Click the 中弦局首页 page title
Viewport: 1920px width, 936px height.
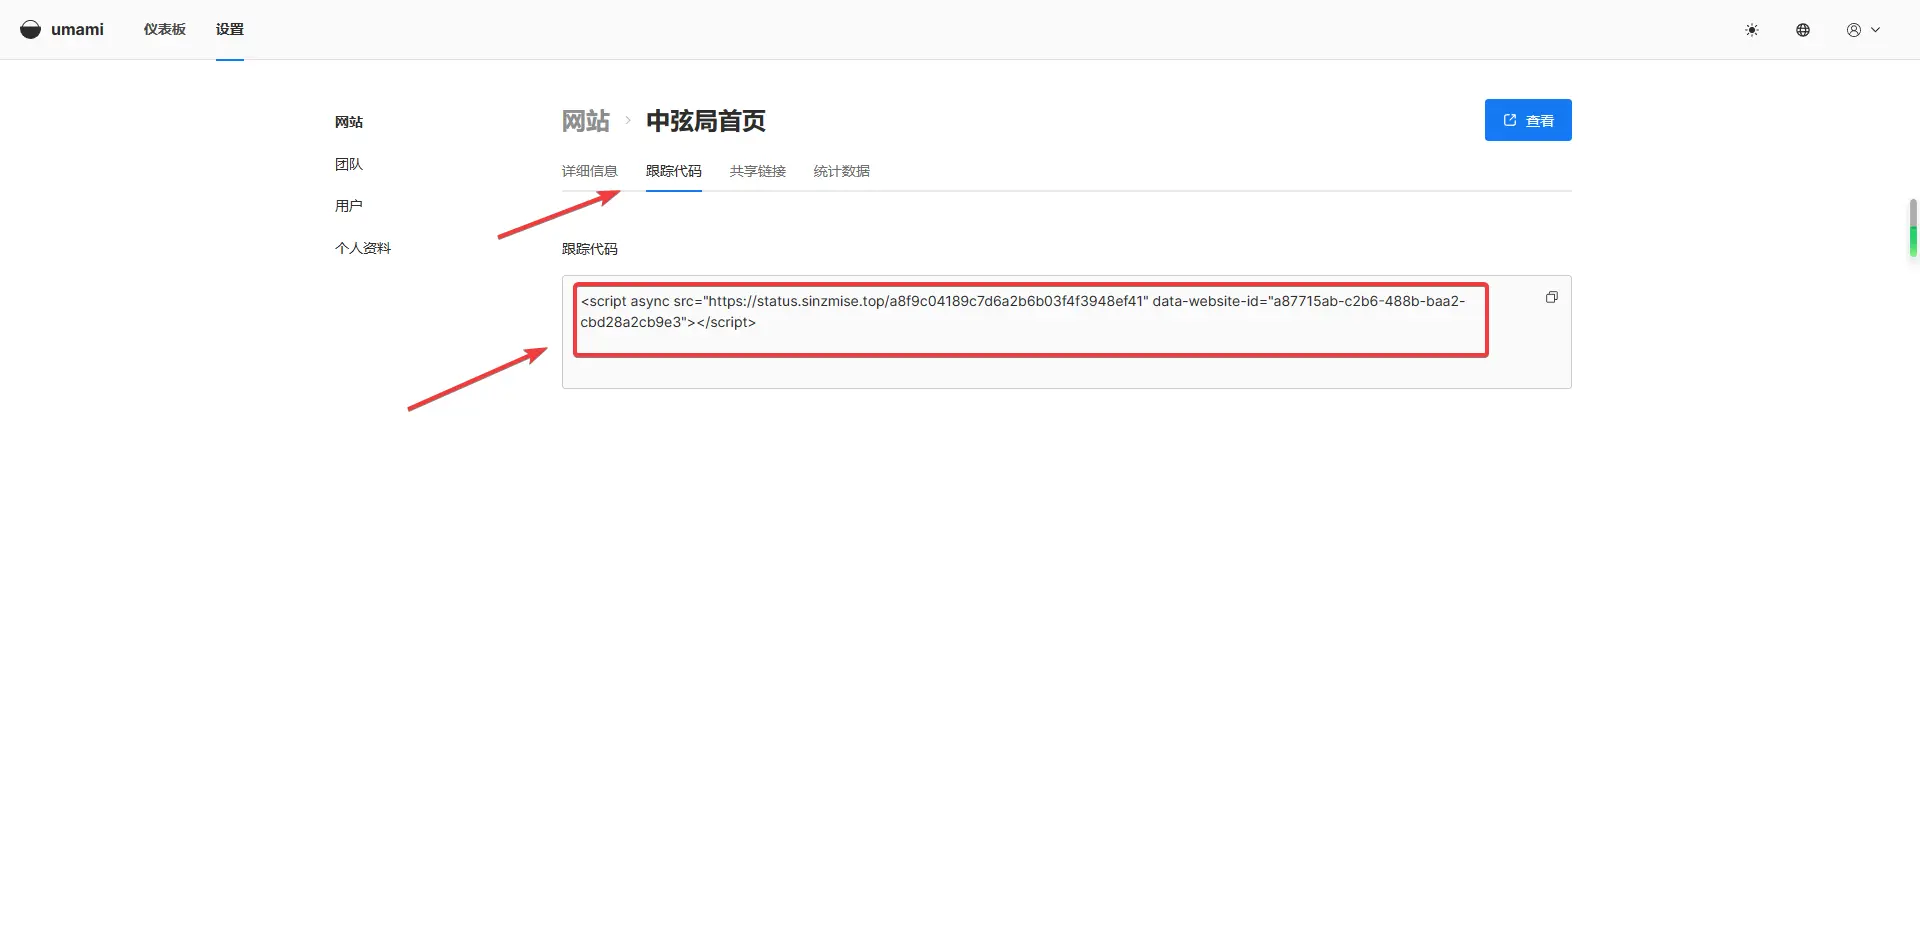(x=706, y=121)
